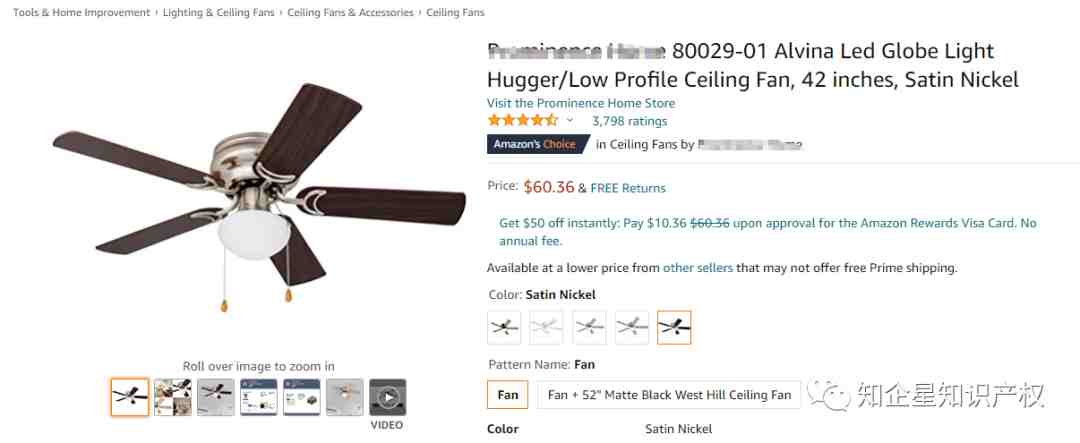Screen dimensions: 1080x443
Task: Select the third fan color swatch
Action: click(590, 327)
